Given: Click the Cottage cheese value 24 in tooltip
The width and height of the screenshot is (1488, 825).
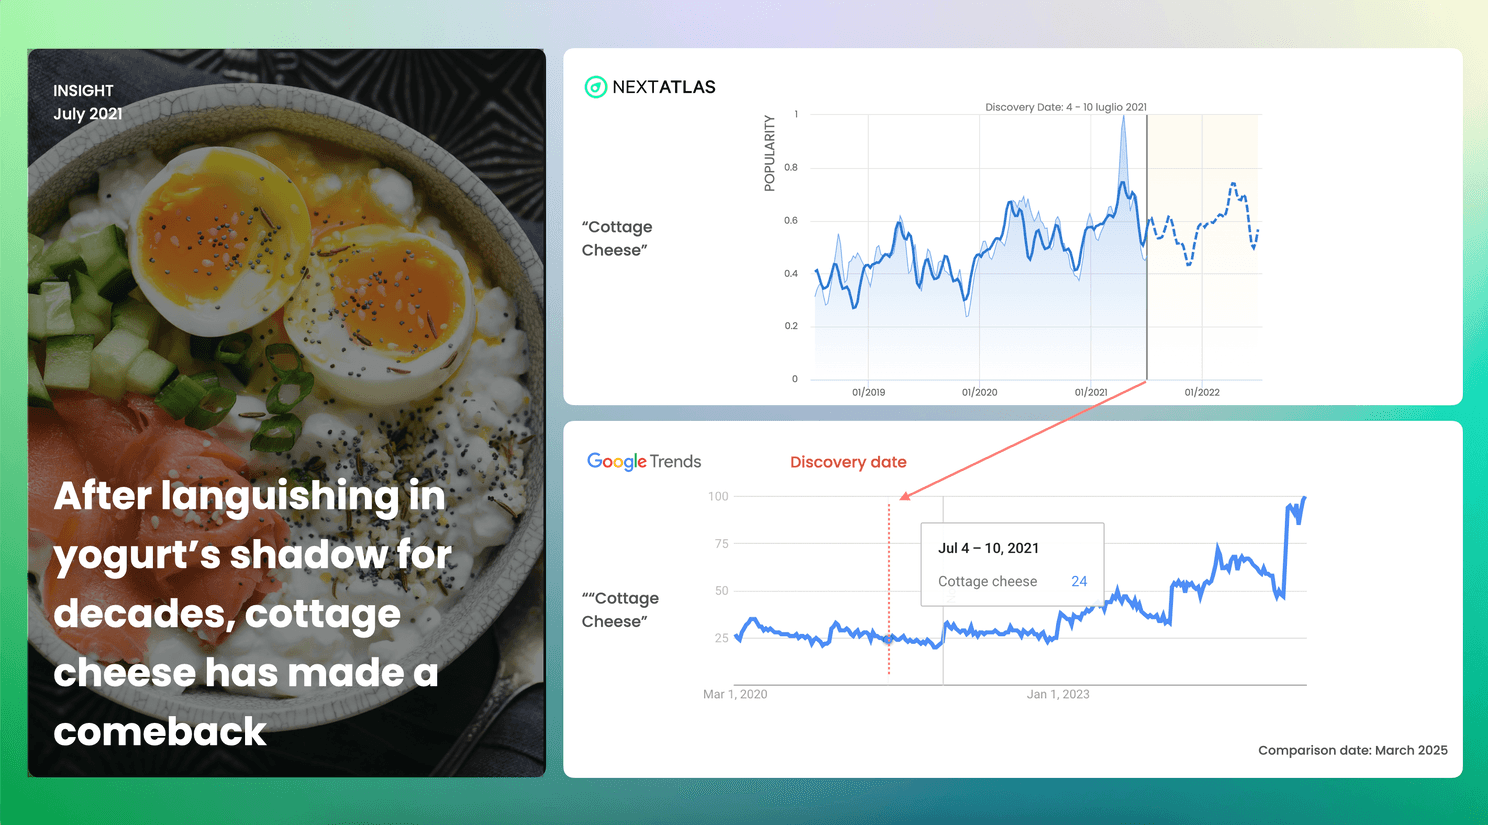Looking at the screenshot, I should pos(1079,581).
